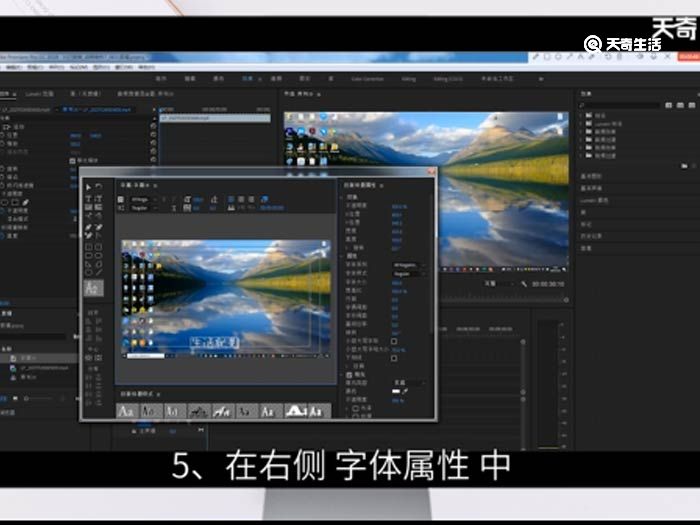Pick the Rectangle shape tool in title tools
700x525 pixels.
click(x=88, y=244)
